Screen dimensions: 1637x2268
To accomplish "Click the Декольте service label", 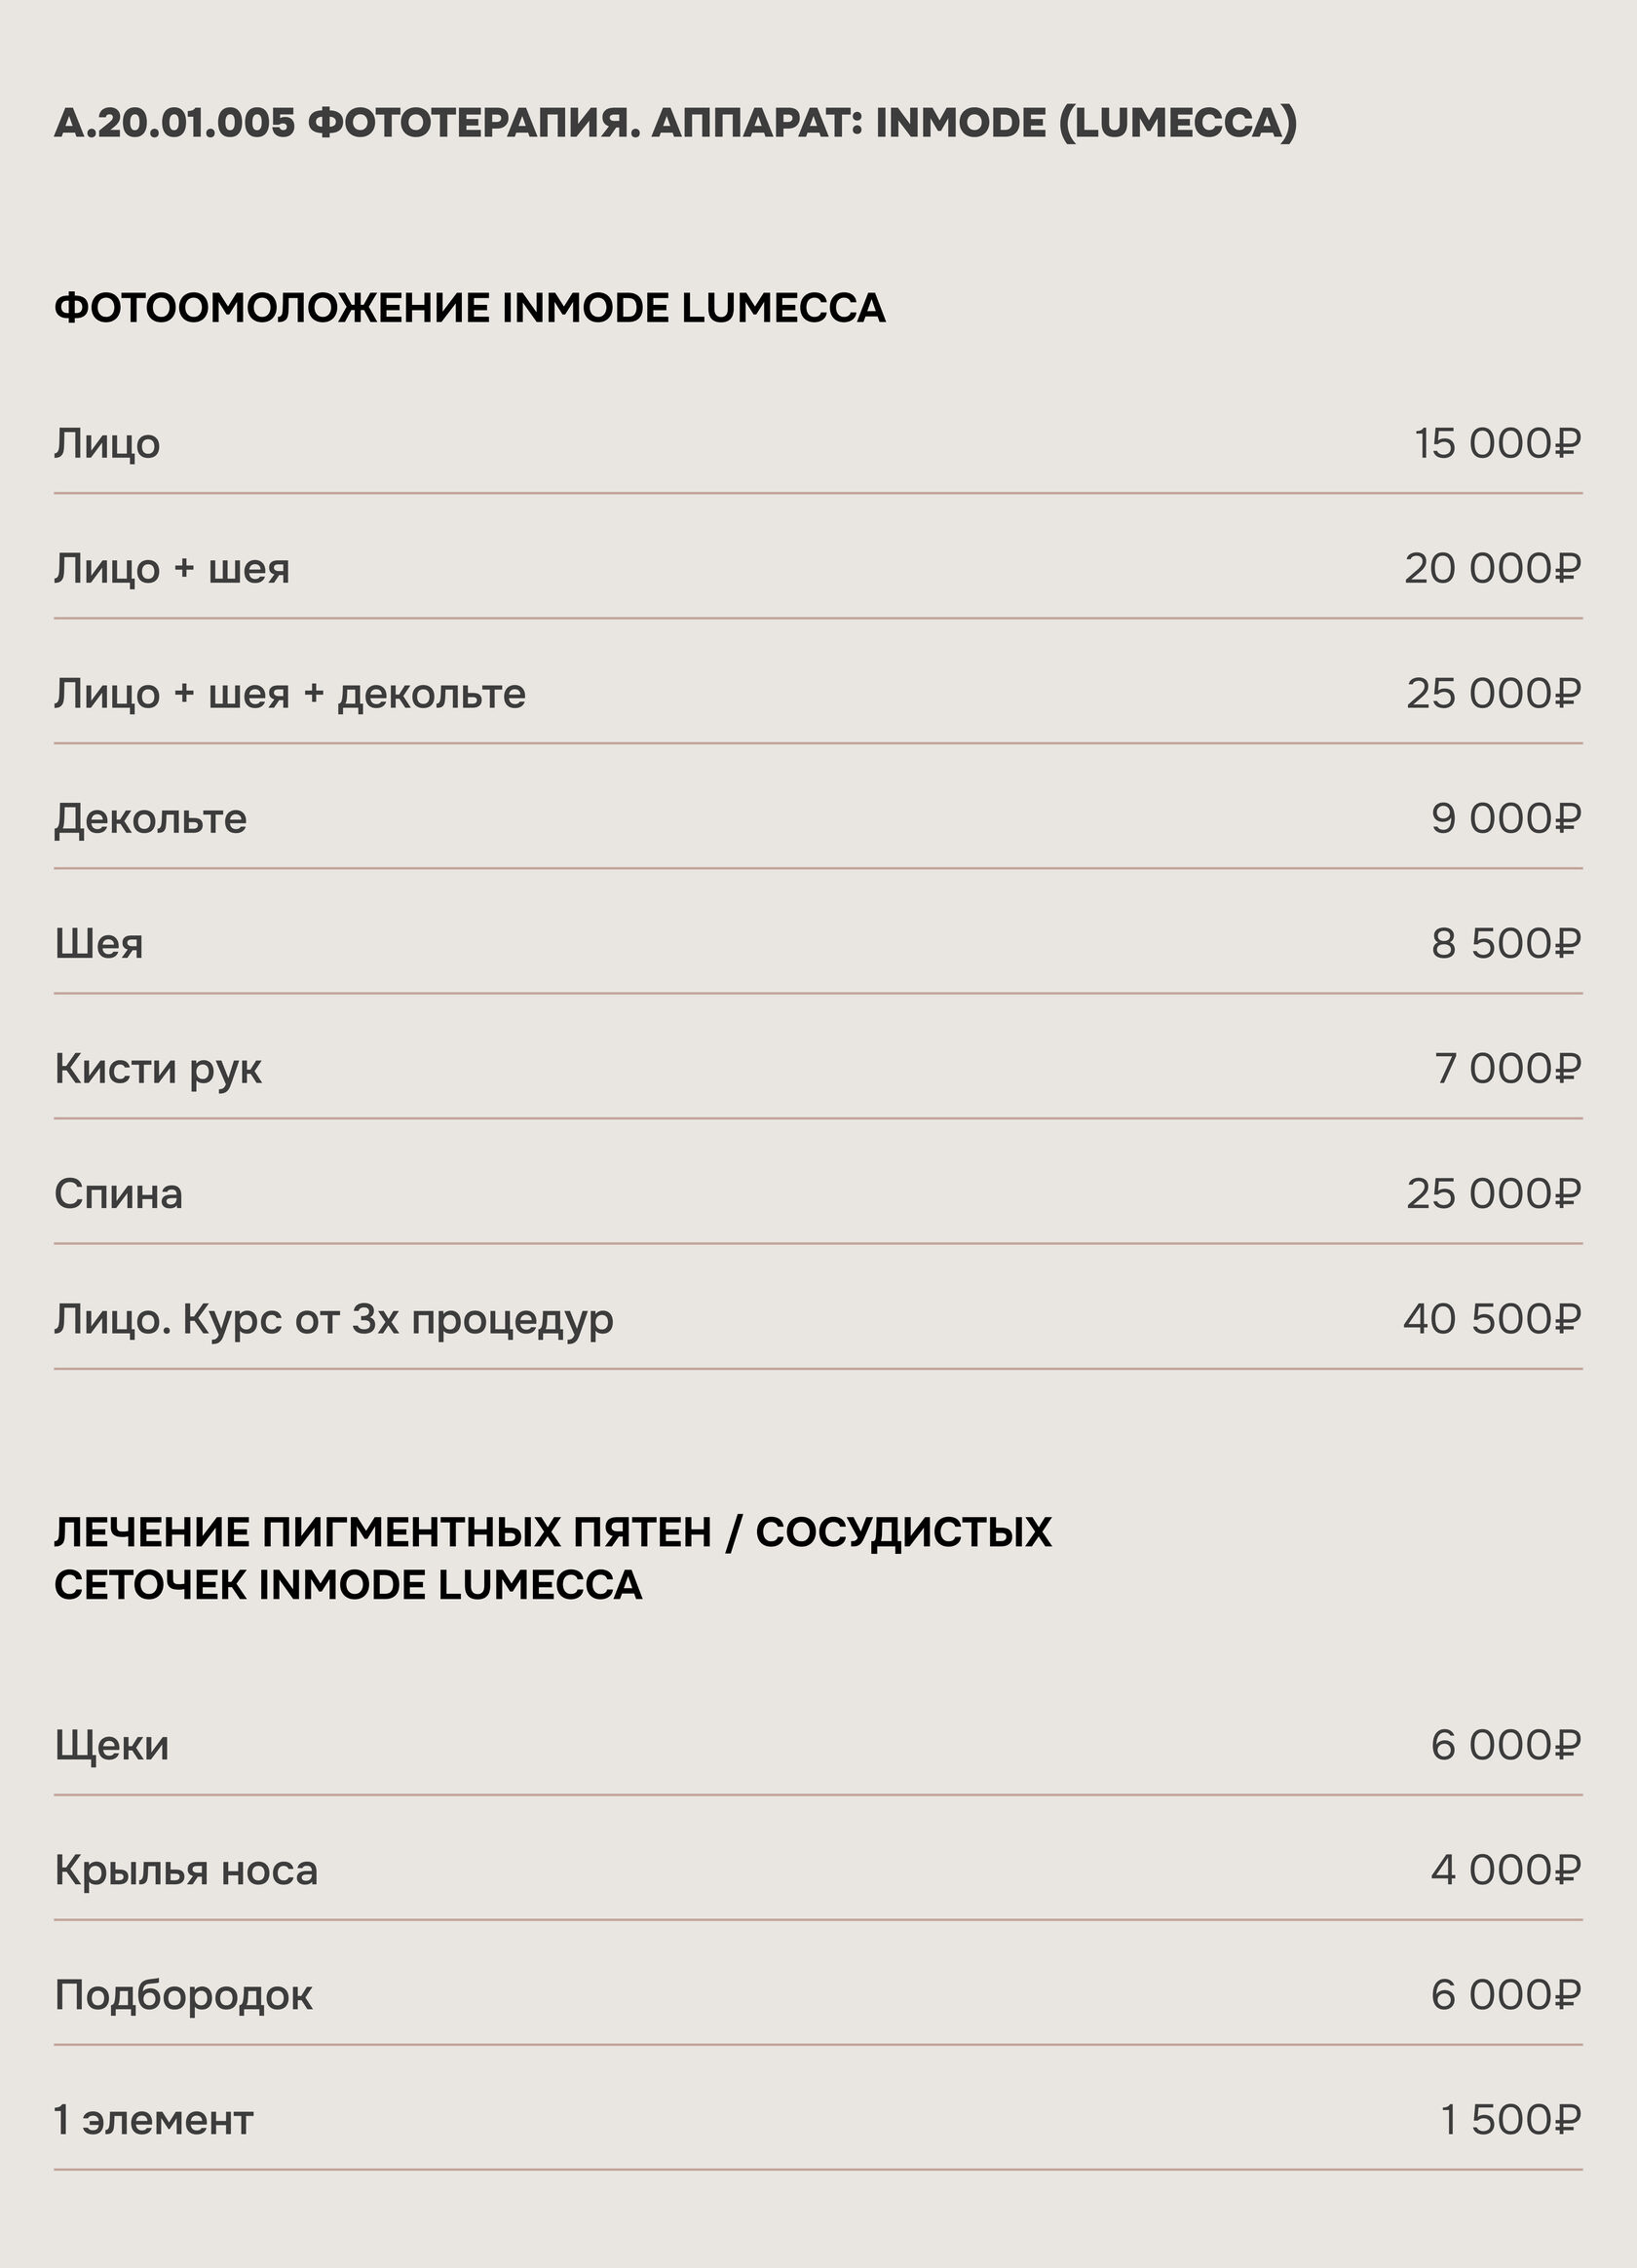I will [x=150, y=818].
